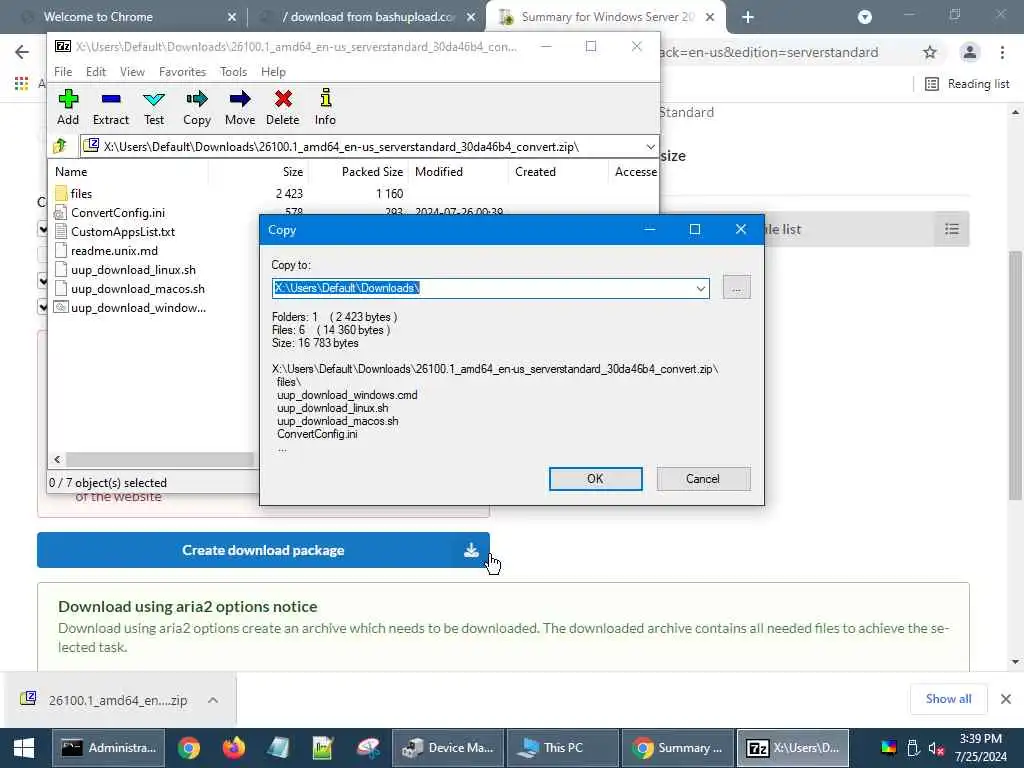Open Chrome three-dot menu

[x=1002, y=52]
